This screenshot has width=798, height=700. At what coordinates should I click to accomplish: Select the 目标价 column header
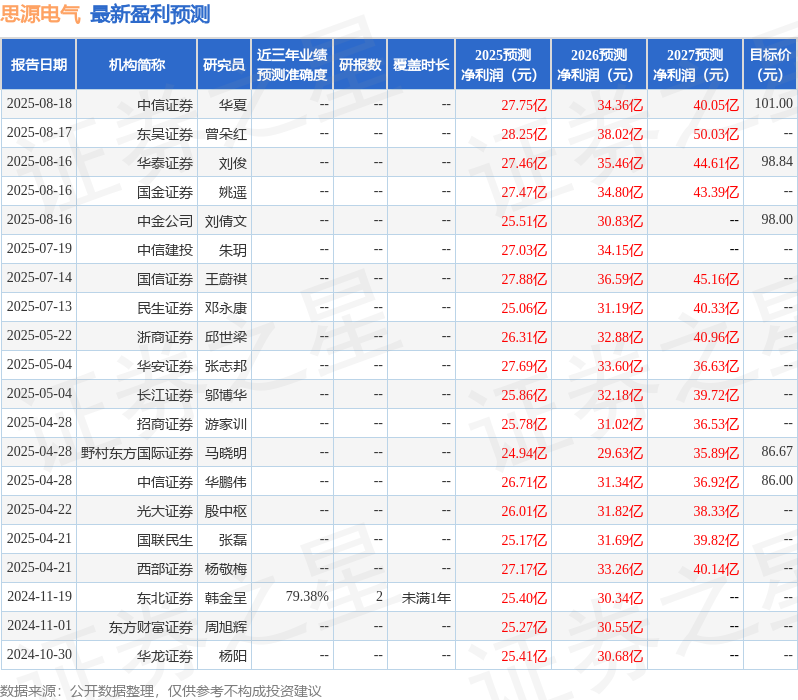tap(770, 65)
